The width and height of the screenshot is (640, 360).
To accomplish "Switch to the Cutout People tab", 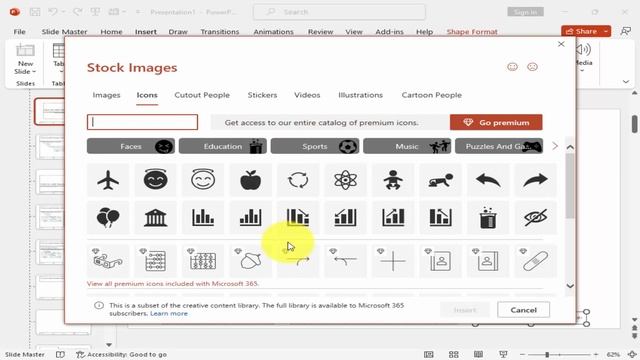I will pos(202,95).
